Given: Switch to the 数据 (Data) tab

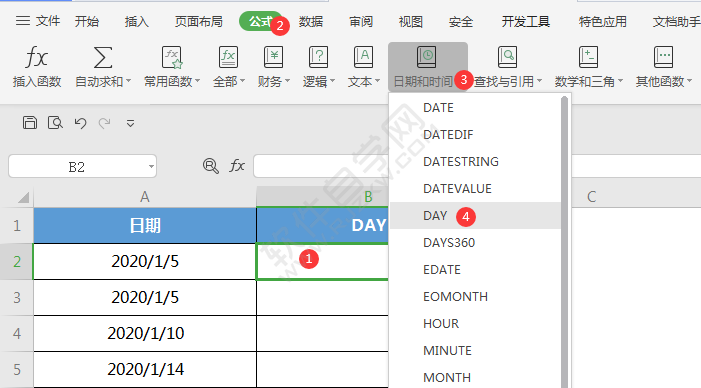Looking at the screenshot, I should [311, 21].
